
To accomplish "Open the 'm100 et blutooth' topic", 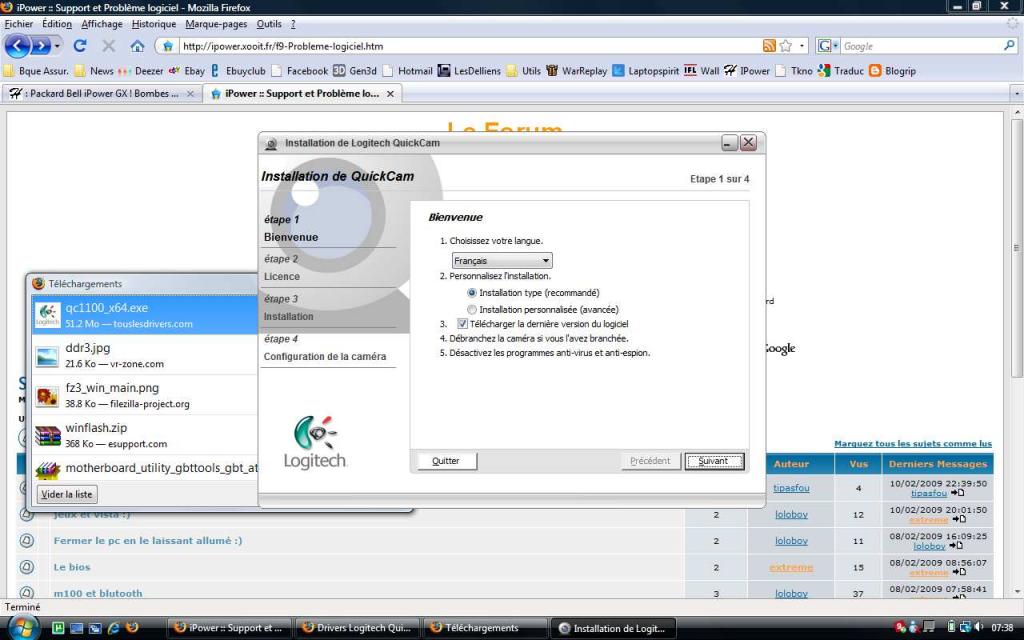I will click(98, 593).
